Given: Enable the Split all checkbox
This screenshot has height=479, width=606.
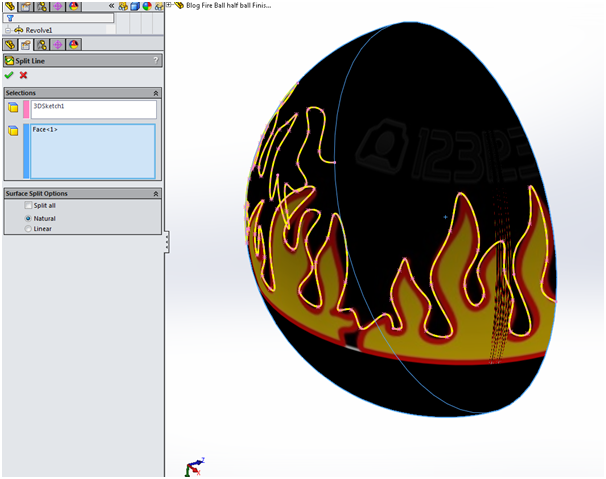Looking at the screenshot, I should click(28, 205).
